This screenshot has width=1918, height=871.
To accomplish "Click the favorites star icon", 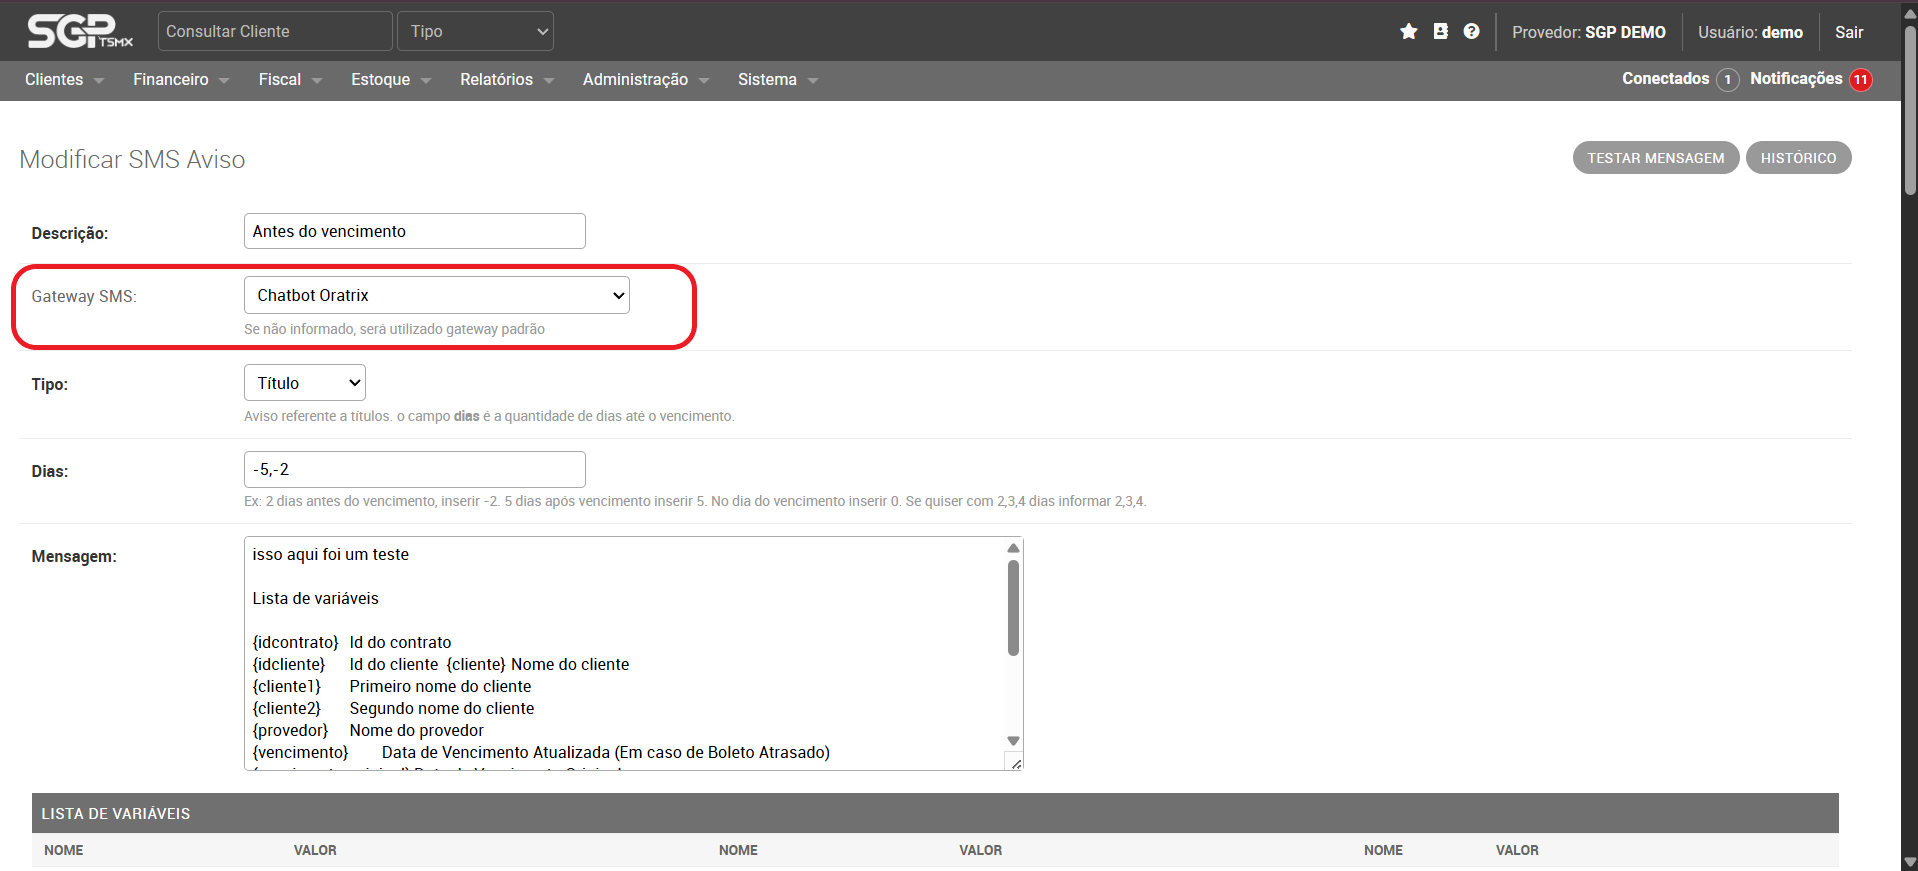I will [1408, 32].
